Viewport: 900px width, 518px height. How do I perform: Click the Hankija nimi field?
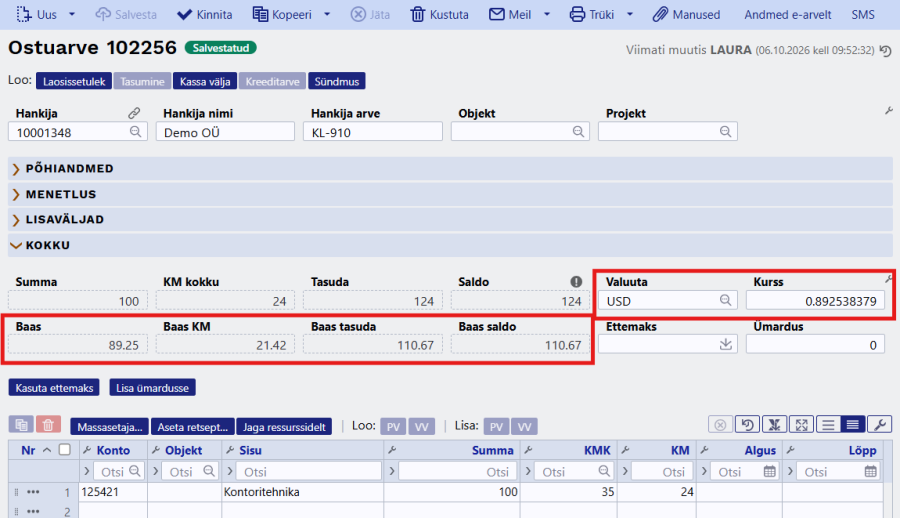(225, 132)
